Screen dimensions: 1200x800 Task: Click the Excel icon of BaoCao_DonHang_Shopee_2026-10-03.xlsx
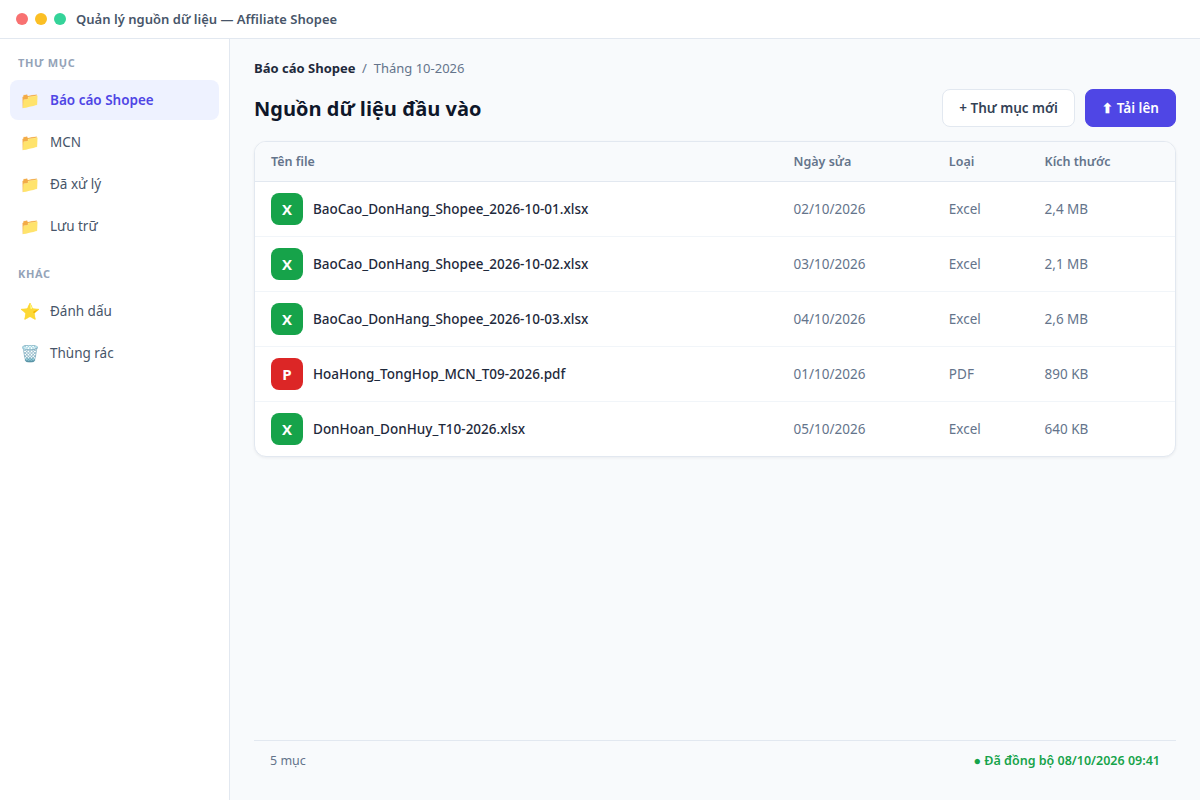click(287, 319)
